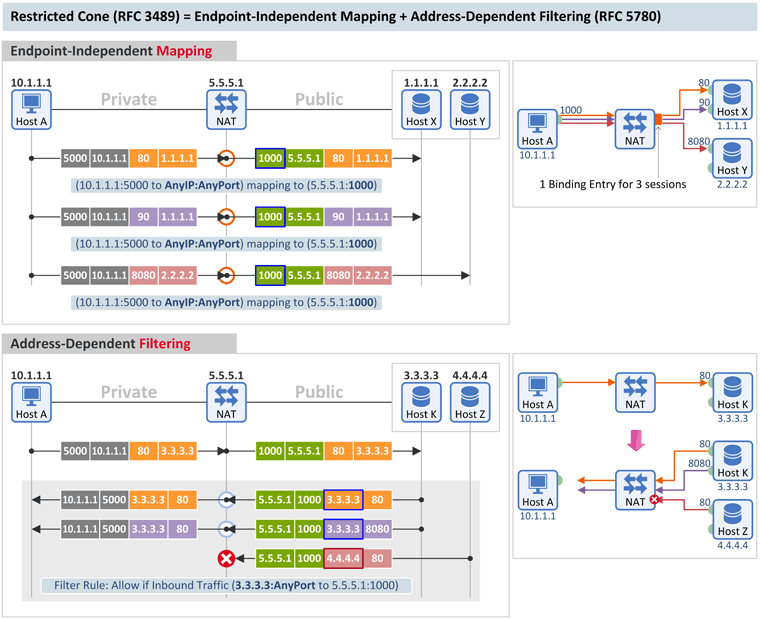
Task: Click the Host Y server icon at 2.2.2.2
Action: (x=470, y=110)
